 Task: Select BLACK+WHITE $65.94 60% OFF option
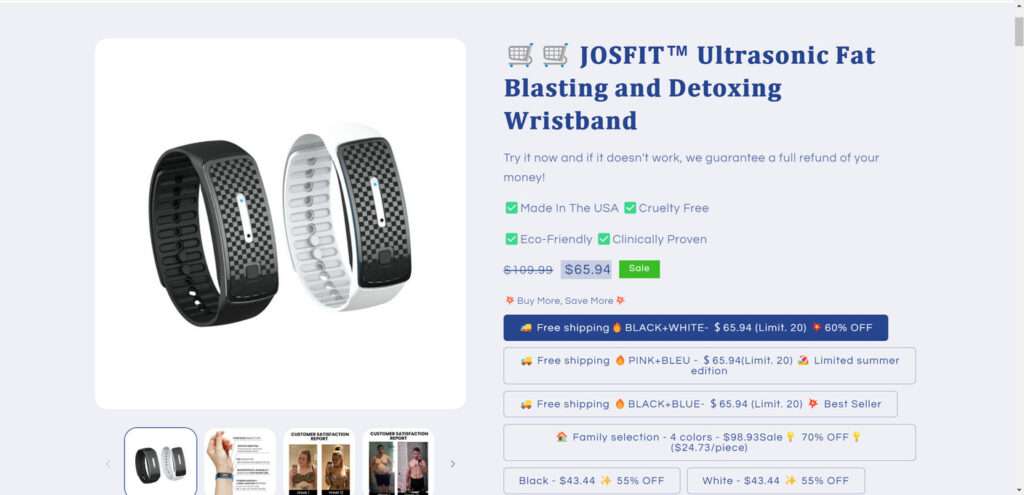tap(696, 328)
